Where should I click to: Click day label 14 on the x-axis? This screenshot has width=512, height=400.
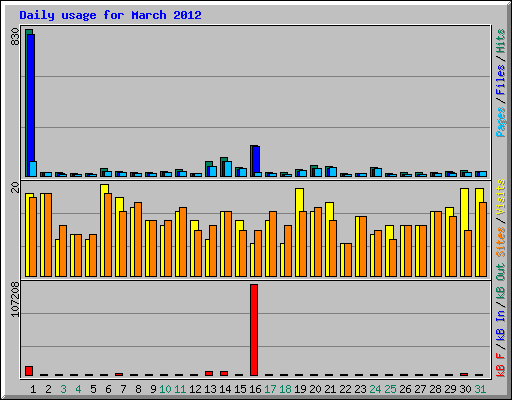coord(225,389)
